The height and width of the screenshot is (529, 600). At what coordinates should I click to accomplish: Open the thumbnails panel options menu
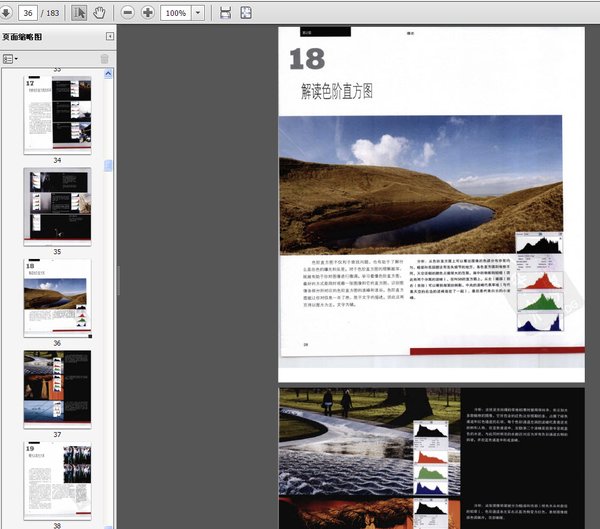point(10,59)
